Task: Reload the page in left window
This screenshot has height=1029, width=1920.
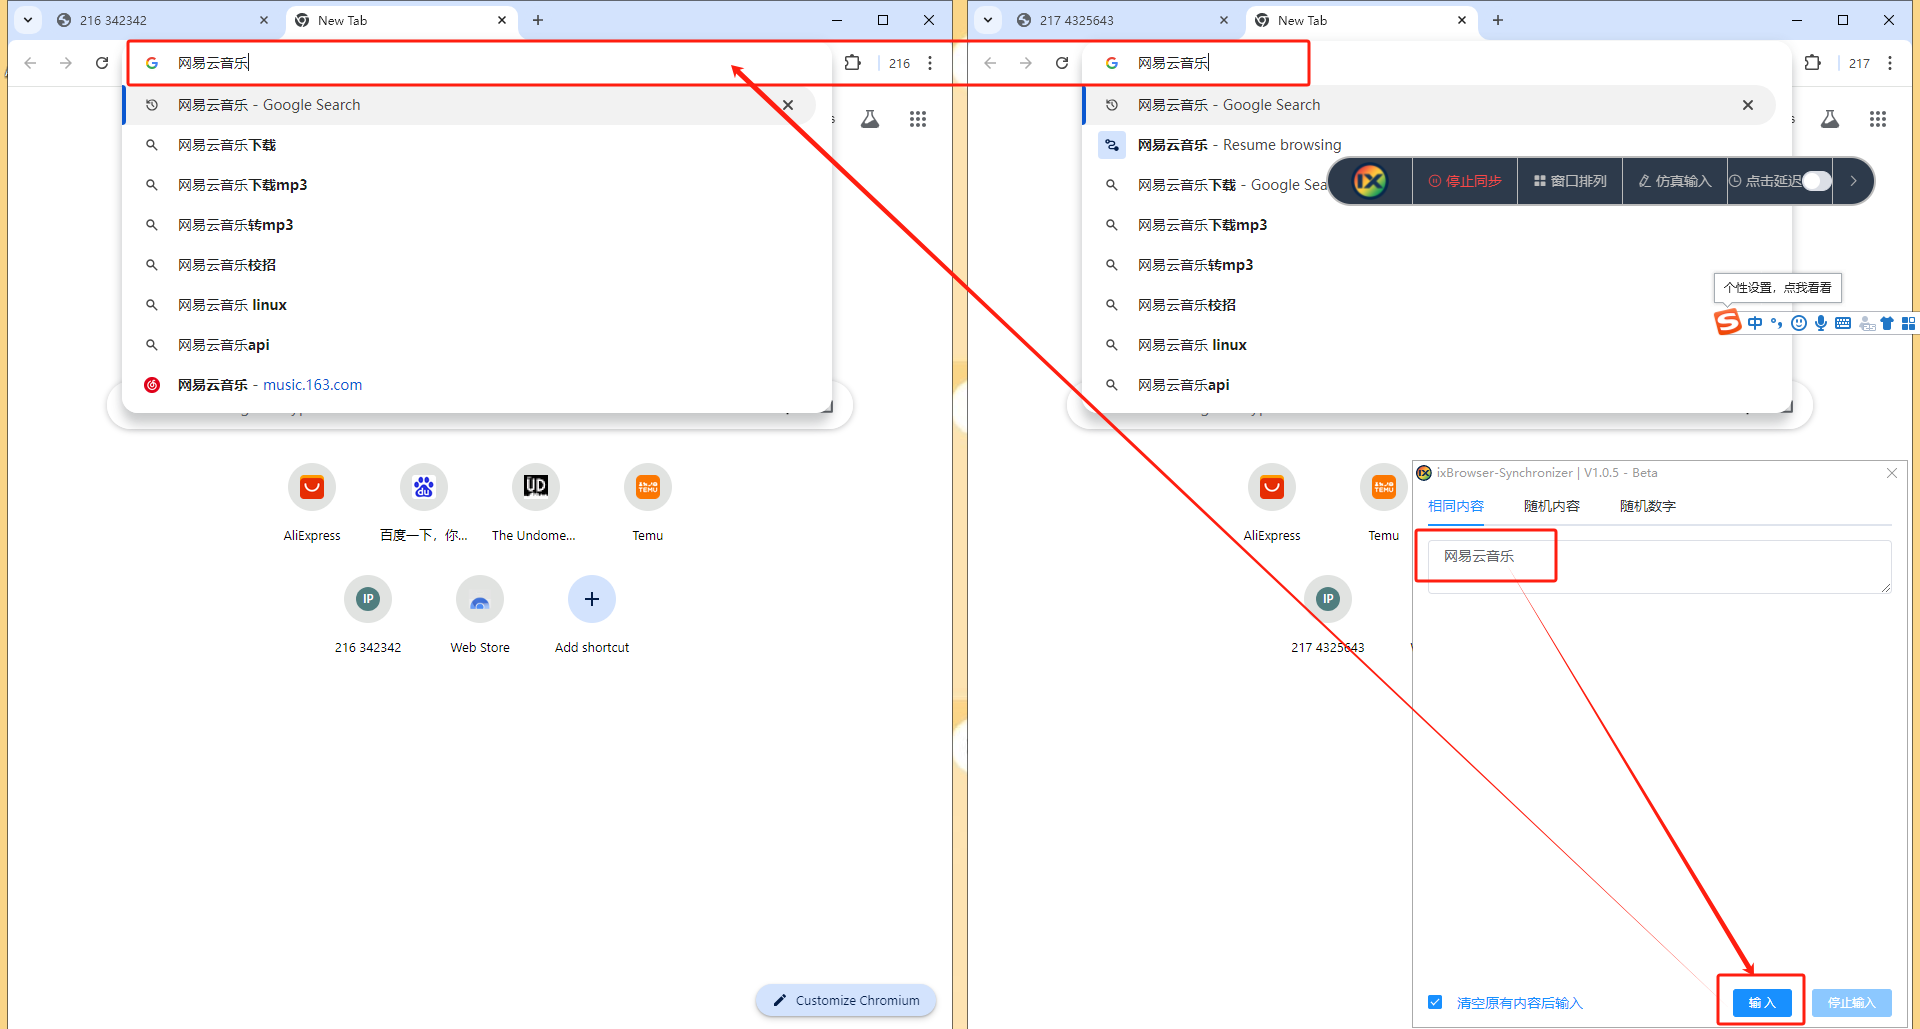Action: point(102,63)
